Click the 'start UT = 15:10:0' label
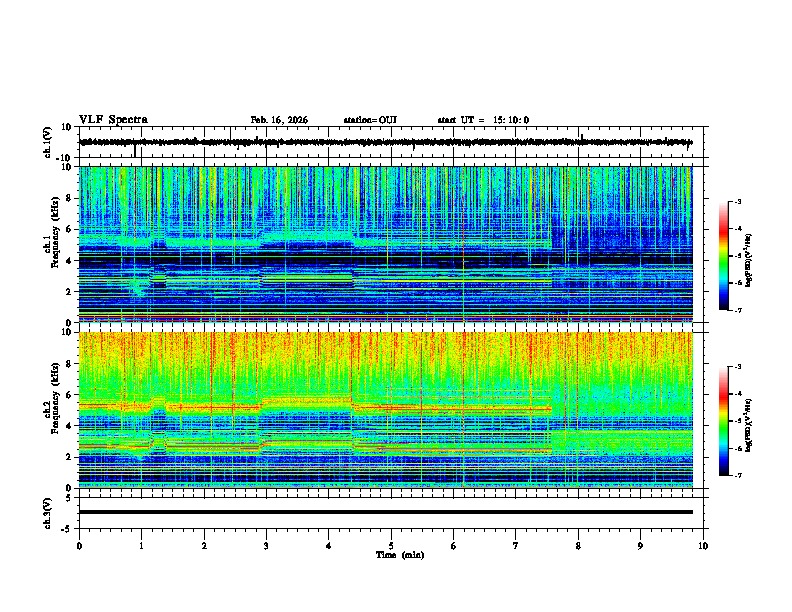The height and width of the screenshot is (612, 792). click(483, 120)
